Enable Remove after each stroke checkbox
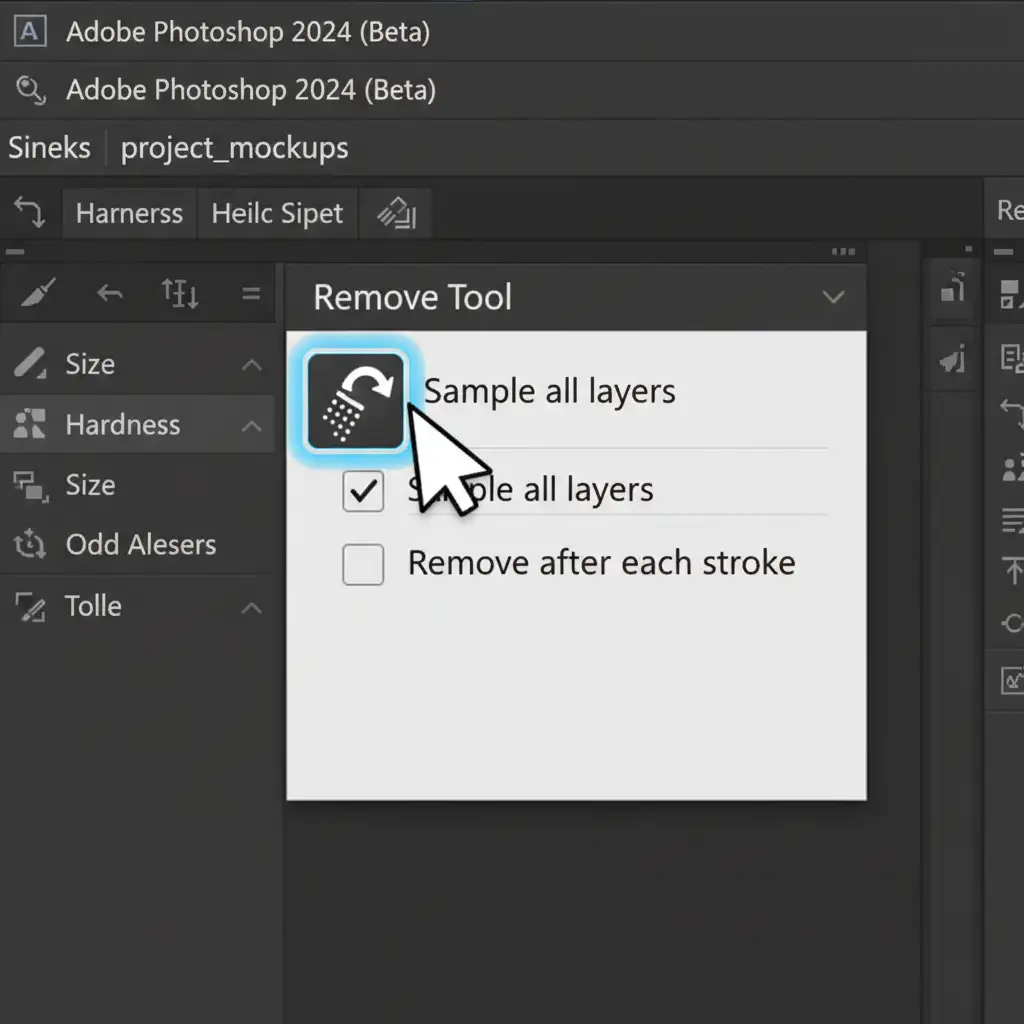Image resolution: width=1024 pixels, height=1024 pixels. click(363, 564)
